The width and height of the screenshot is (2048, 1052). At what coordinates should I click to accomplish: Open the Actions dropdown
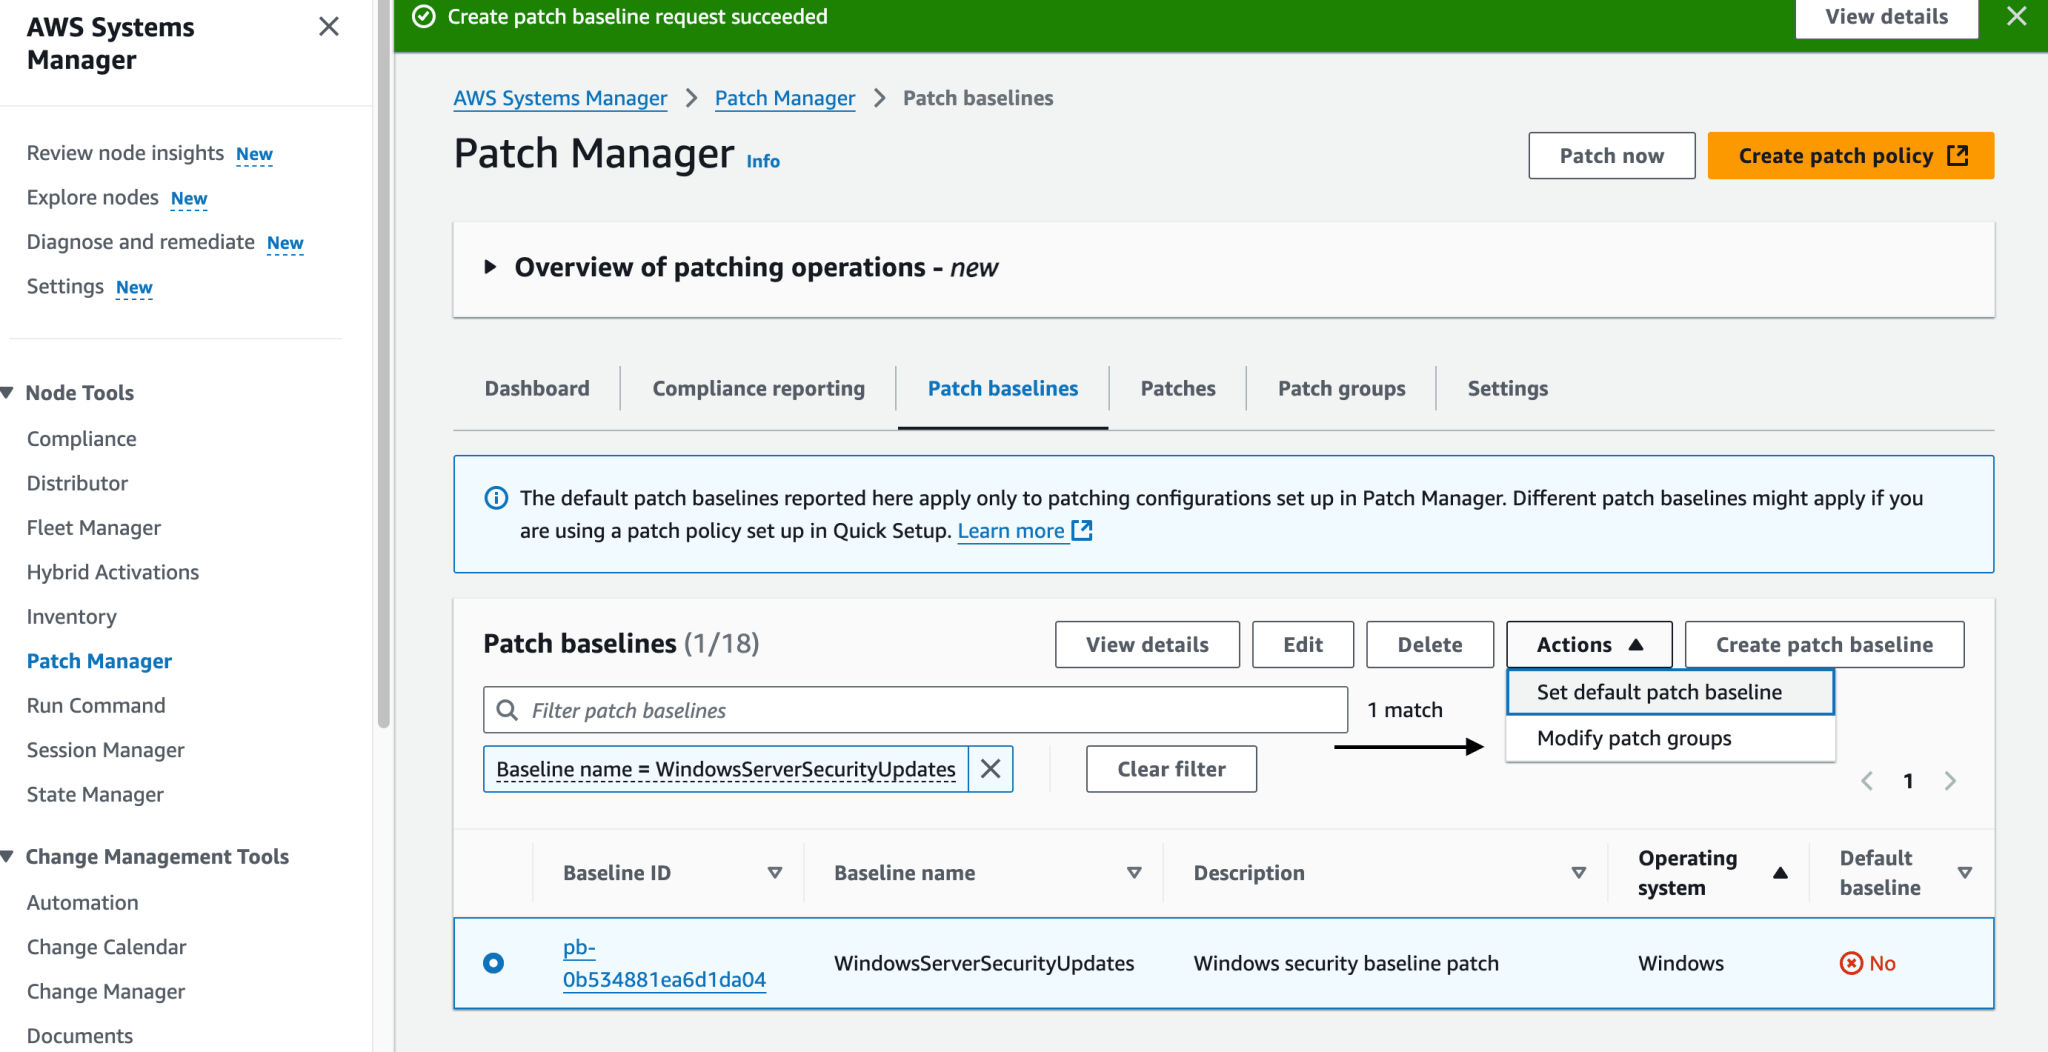(x=1587, y=644)
